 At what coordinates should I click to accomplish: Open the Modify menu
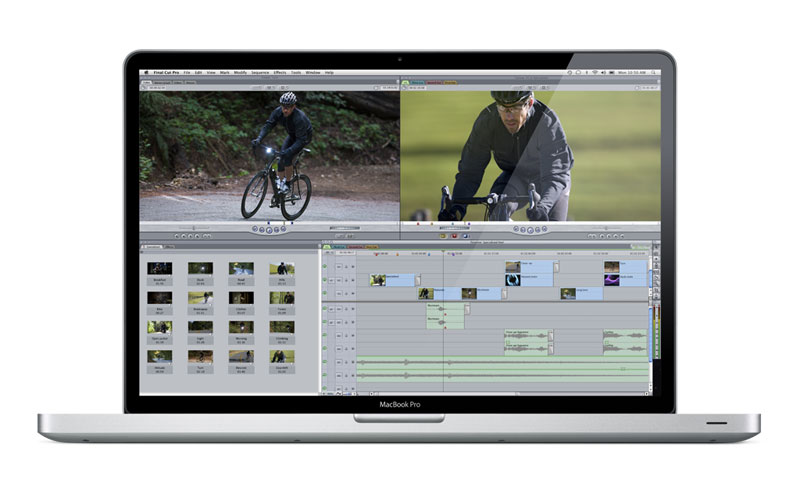(238, 73)
